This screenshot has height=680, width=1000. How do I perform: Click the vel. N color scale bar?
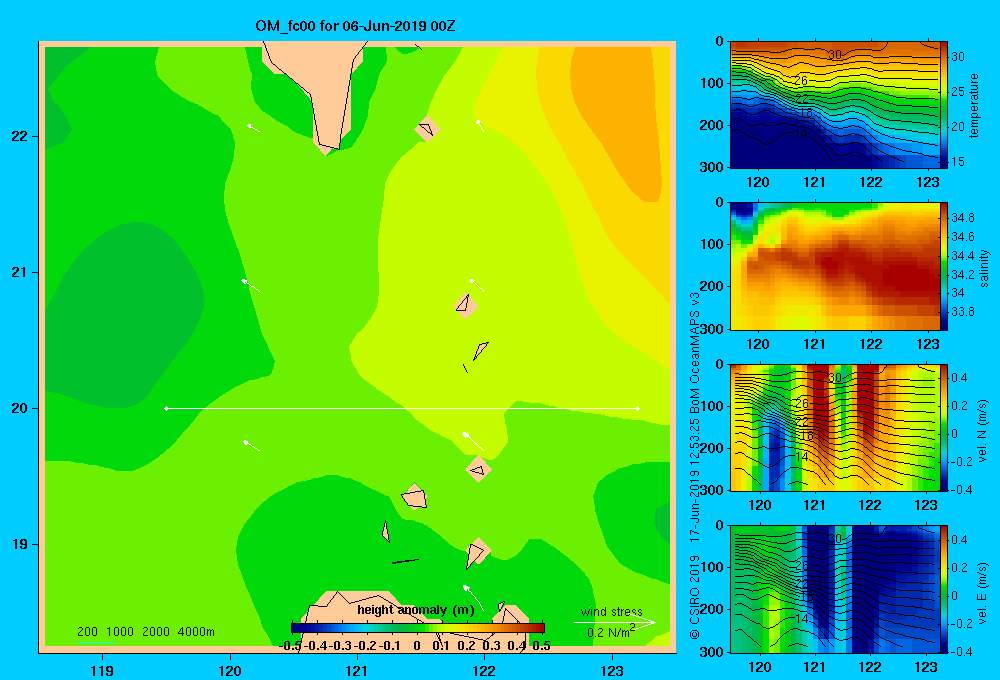pos(944,428)
